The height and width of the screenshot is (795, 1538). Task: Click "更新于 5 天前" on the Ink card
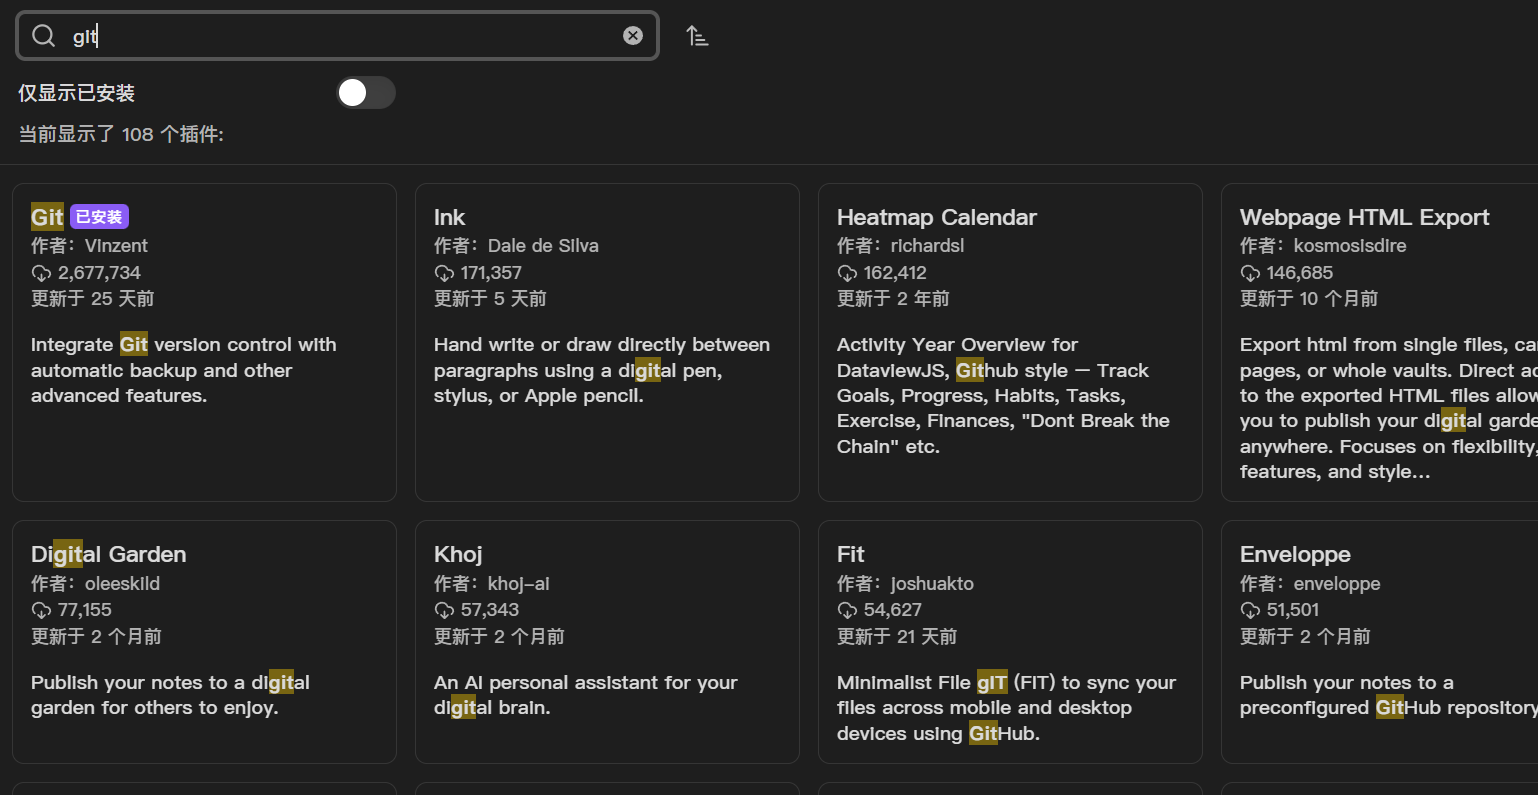tap(490, 299)
